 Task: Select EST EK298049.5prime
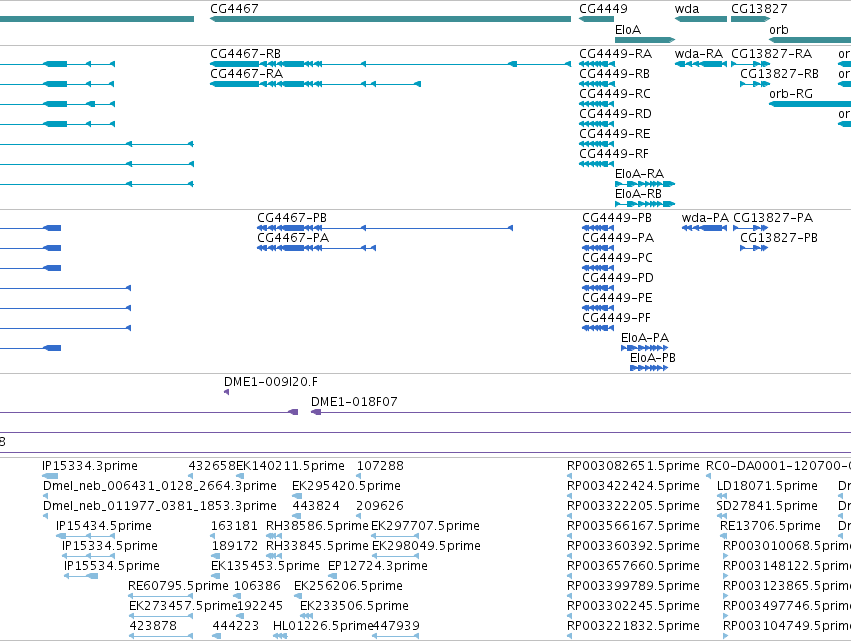(395, 556)
